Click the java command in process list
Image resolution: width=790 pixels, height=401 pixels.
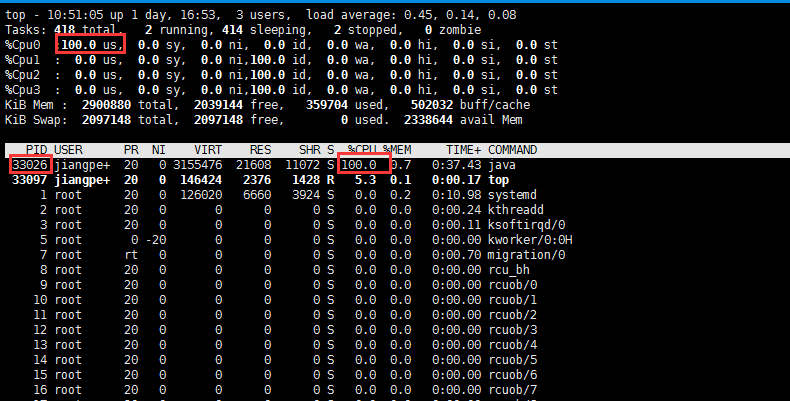[x=503, y=164]
